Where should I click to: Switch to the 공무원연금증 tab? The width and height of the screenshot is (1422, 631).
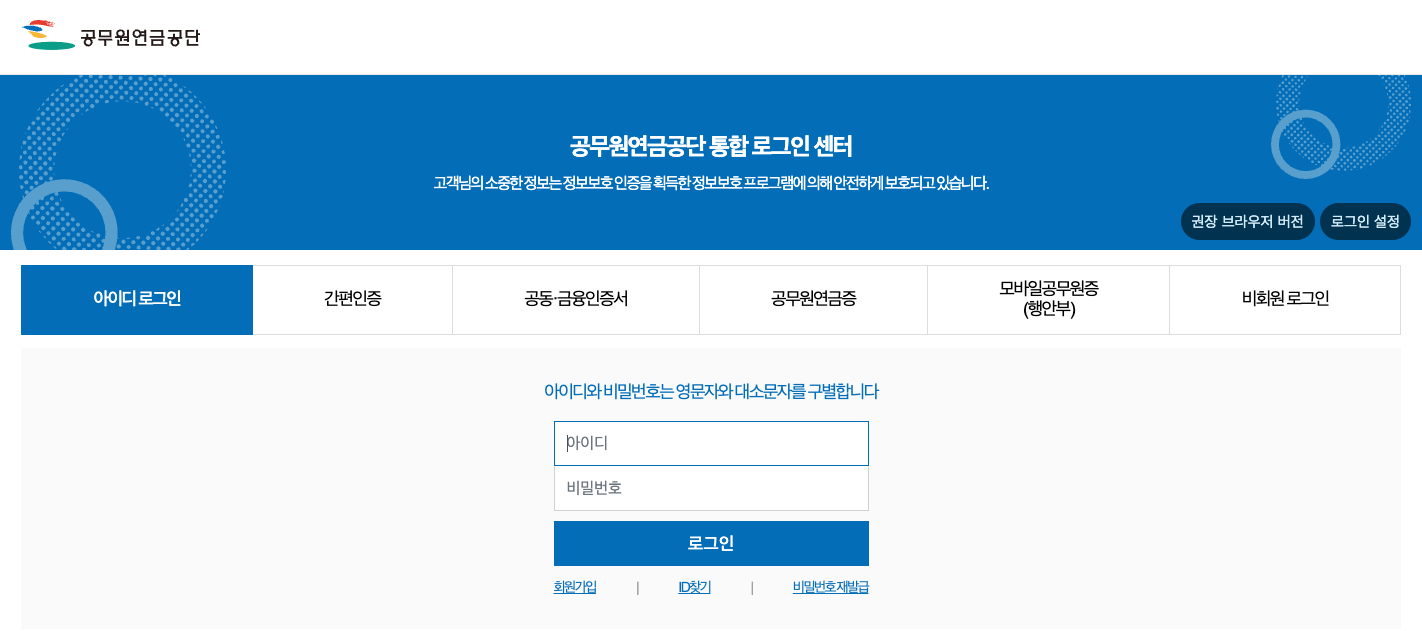click(x=814, y=299)
